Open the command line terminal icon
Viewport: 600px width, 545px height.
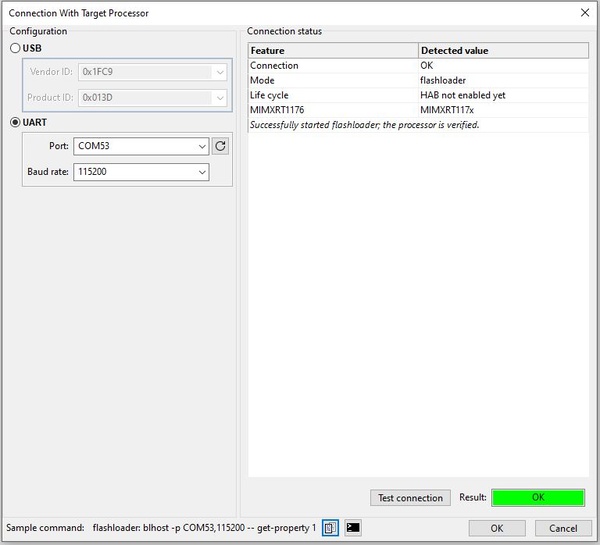click(x=353, y=528)
